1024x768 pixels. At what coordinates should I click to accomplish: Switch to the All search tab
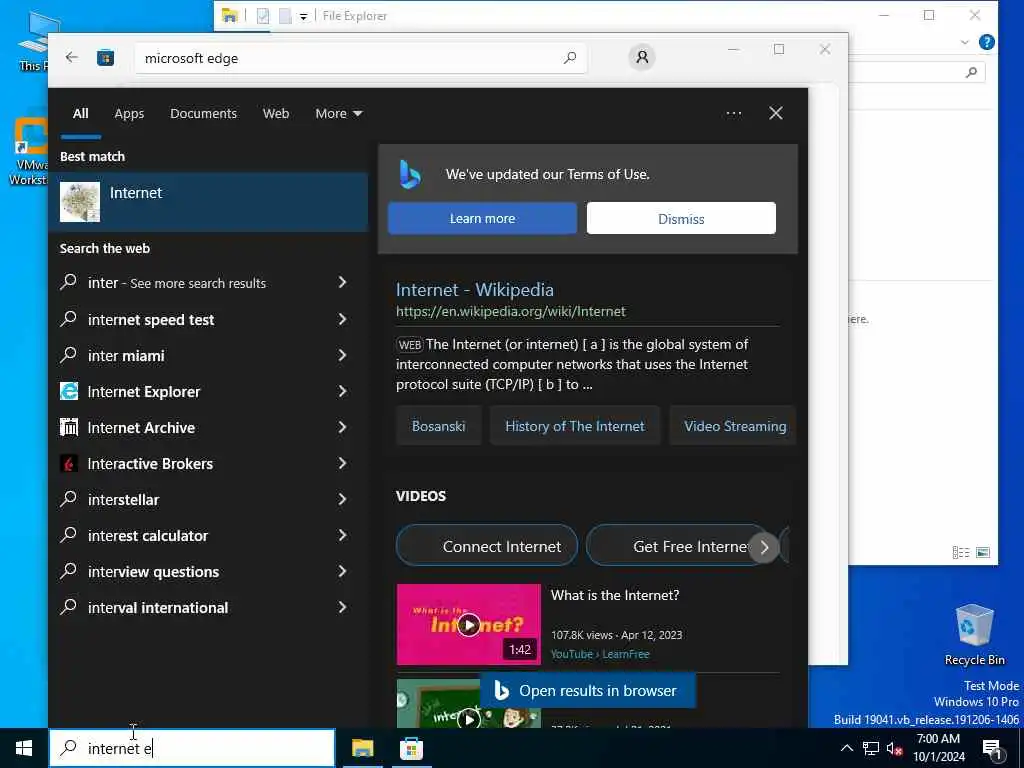(x=80, y=114)
